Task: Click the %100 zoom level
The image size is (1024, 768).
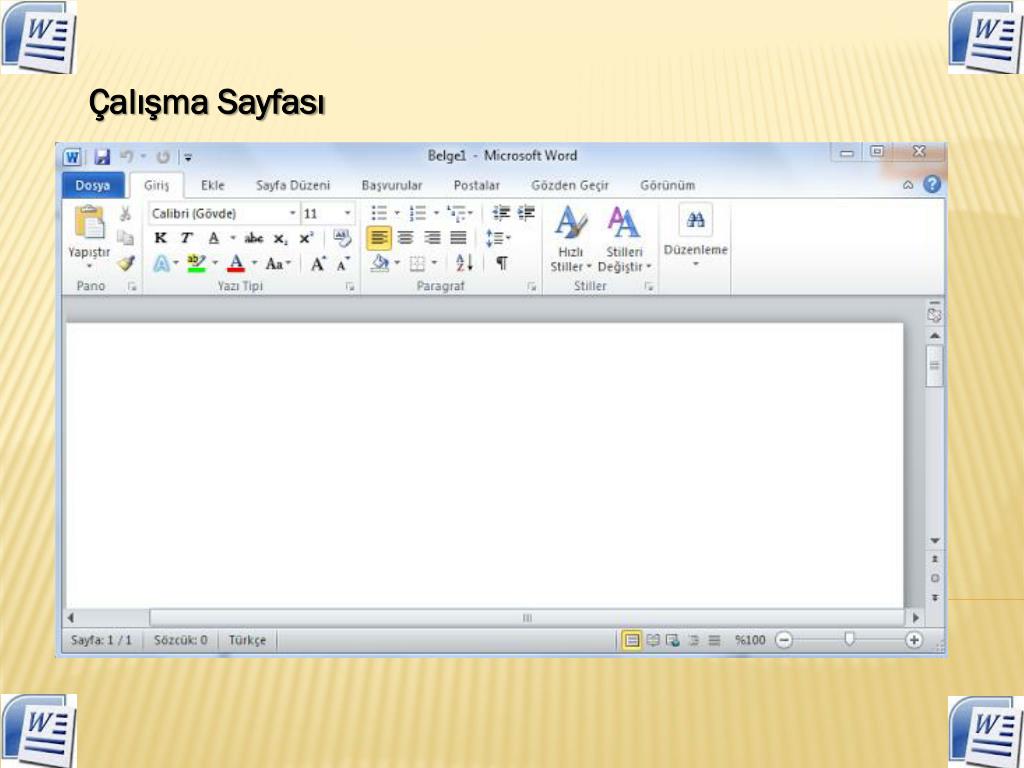Action: [750, 640]
